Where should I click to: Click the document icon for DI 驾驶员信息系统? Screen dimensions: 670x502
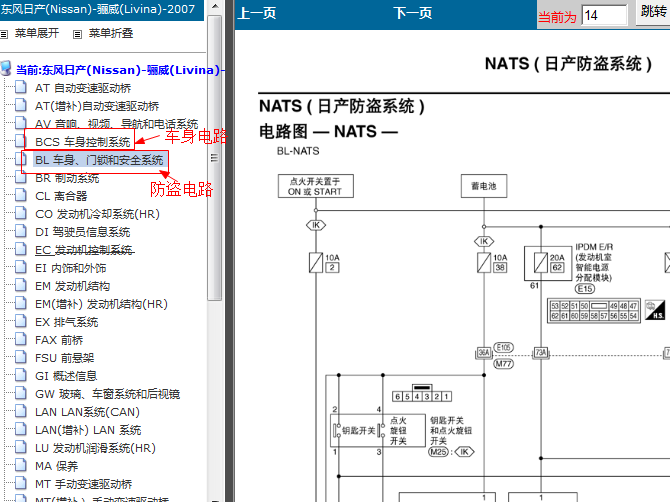(21, 231)
